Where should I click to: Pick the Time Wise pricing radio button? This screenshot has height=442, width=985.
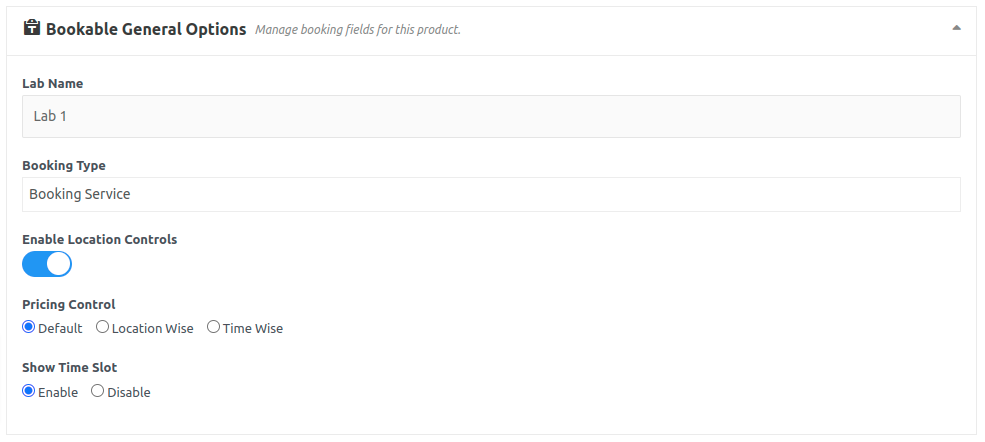(x=213, y=327)
